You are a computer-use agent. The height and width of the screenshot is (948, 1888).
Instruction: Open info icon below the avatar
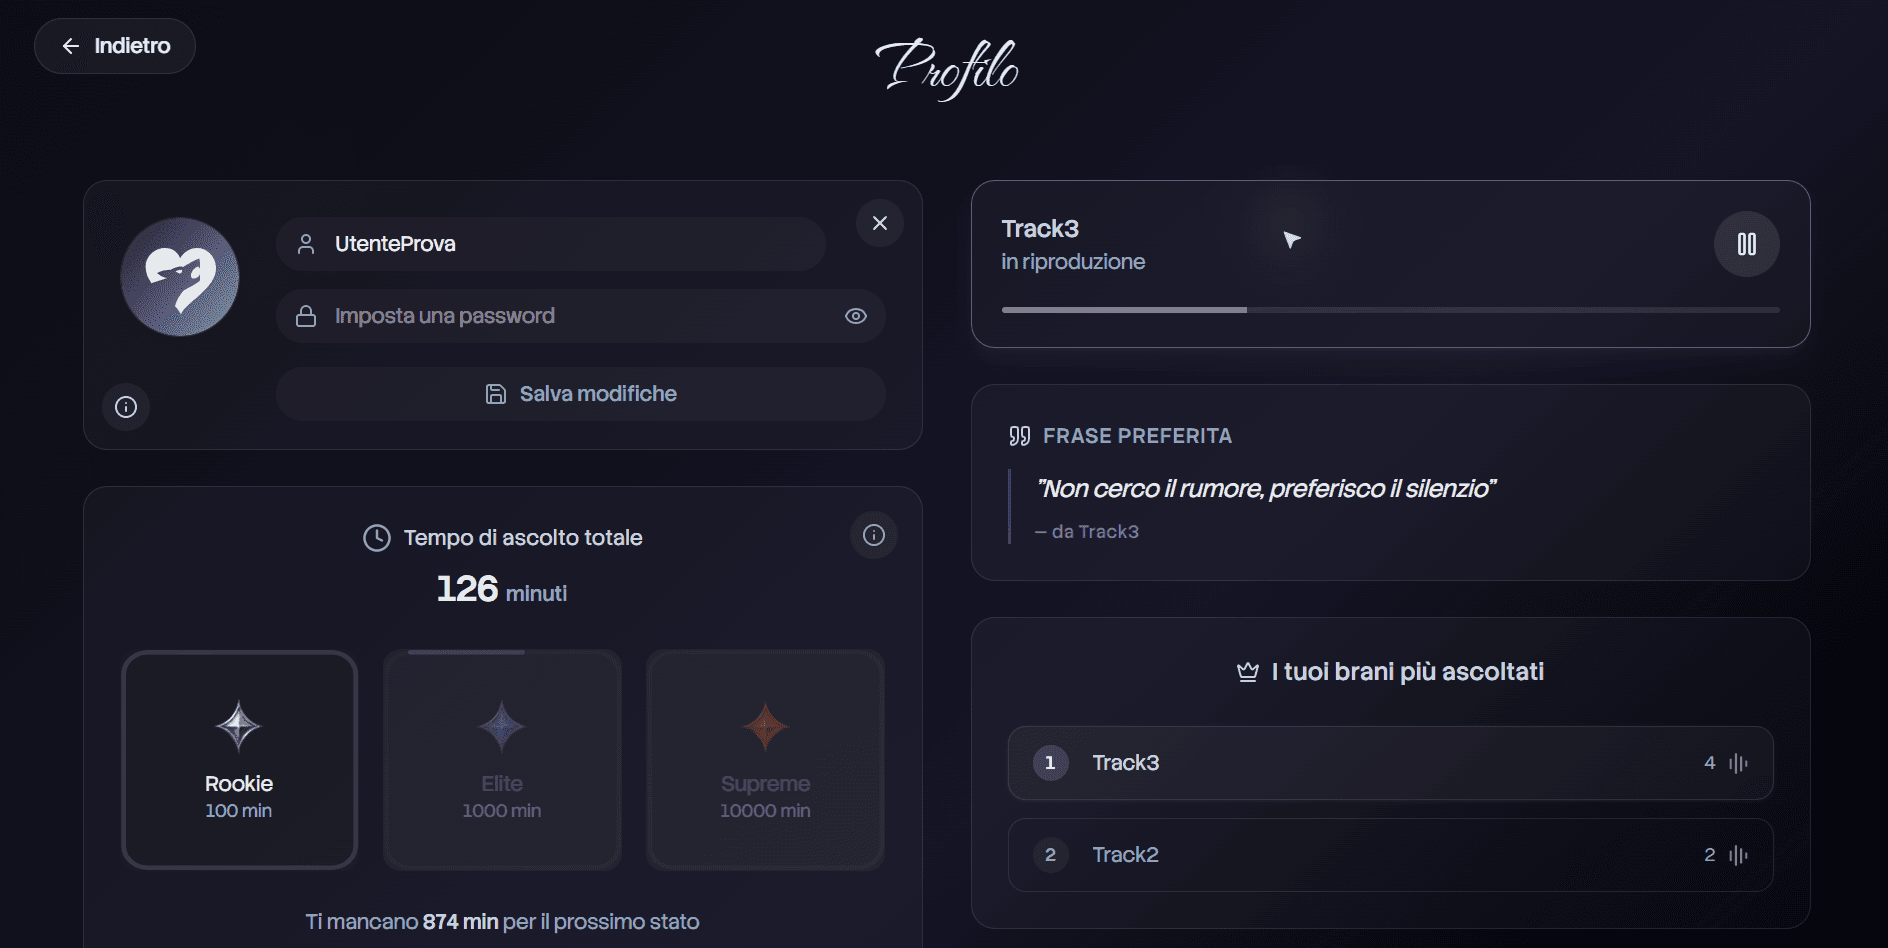click(126, 407)
